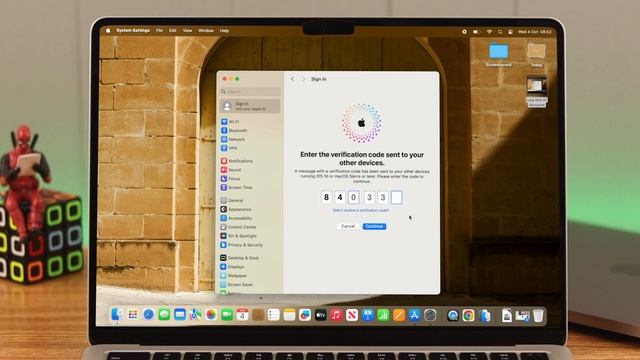Click the didn't receive a verification code link
Viewport: 640px width, 360px height.
coord(361,210)
